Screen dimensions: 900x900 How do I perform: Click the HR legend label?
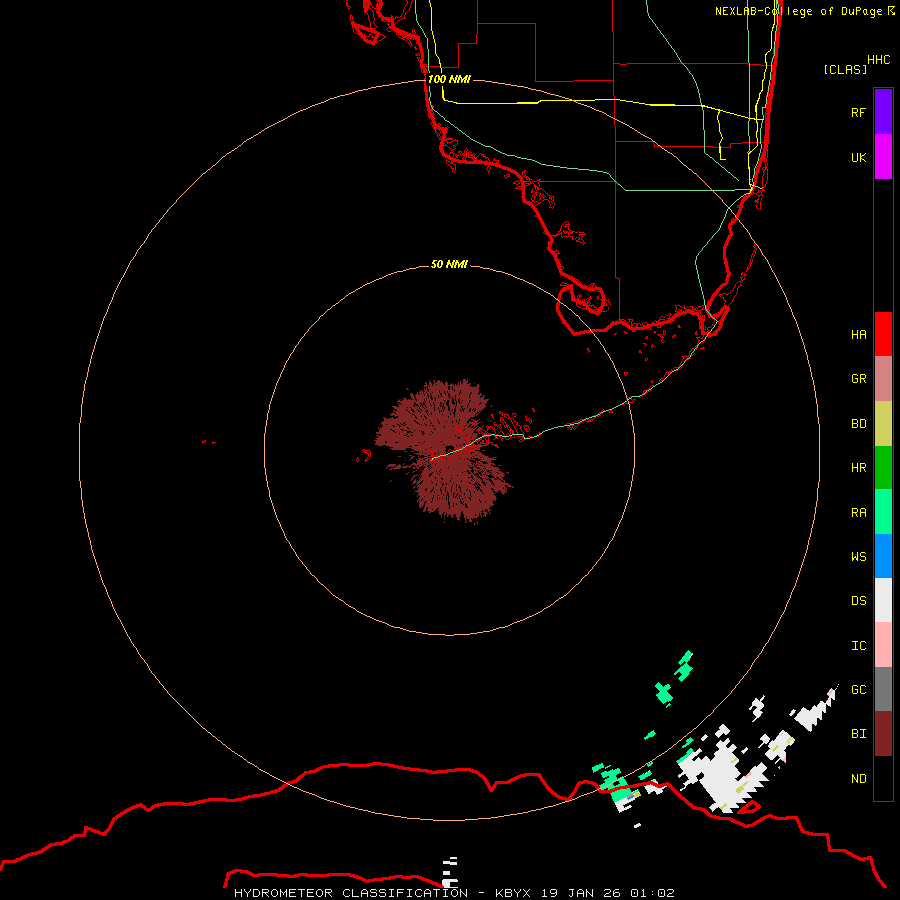click(858, 468)
